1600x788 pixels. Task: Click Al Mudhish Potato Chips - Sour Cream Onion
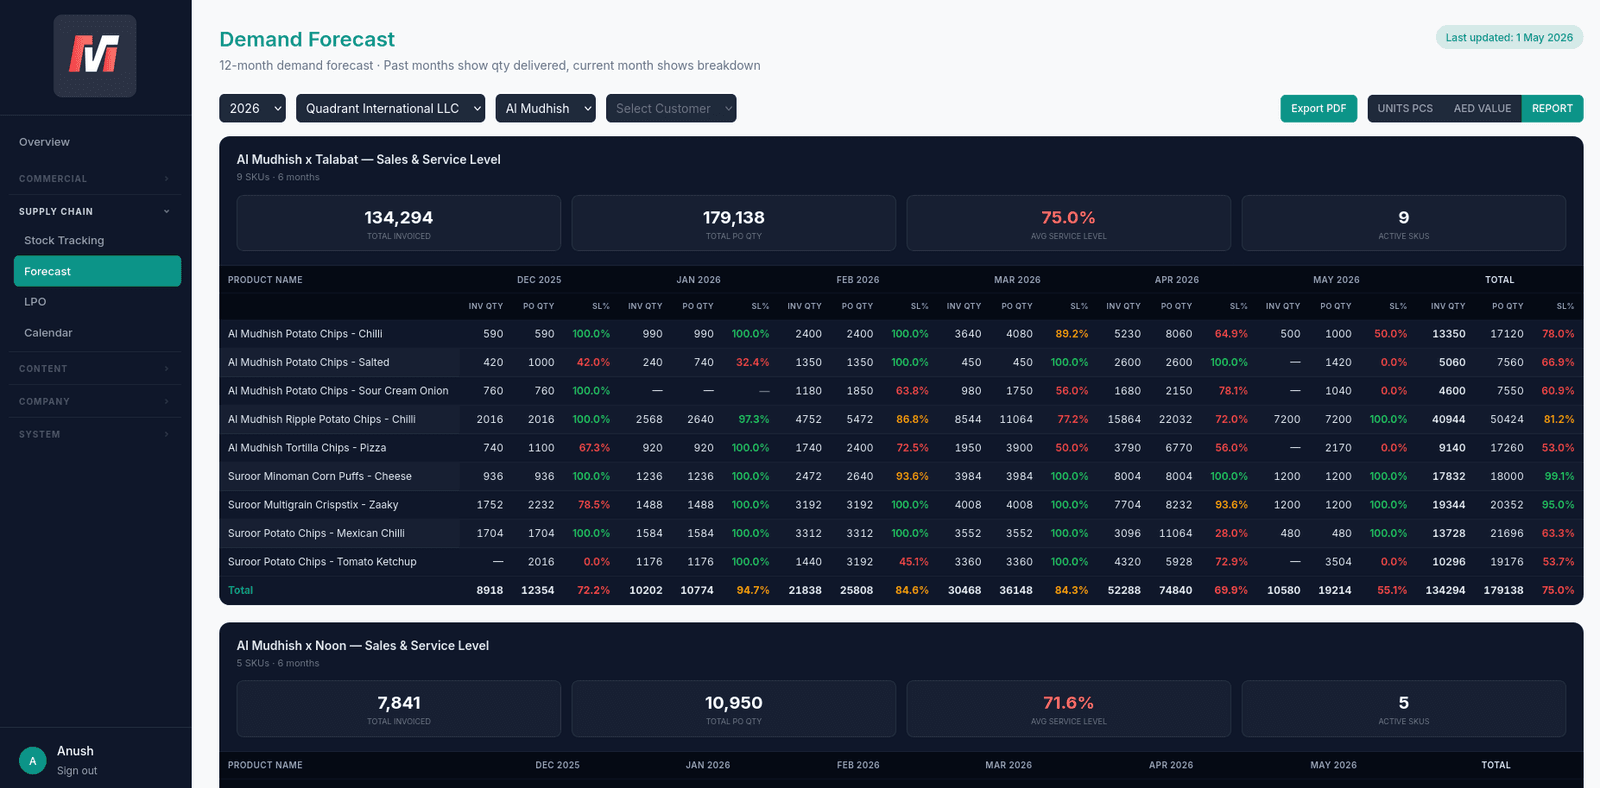click(x=338, y=391)
